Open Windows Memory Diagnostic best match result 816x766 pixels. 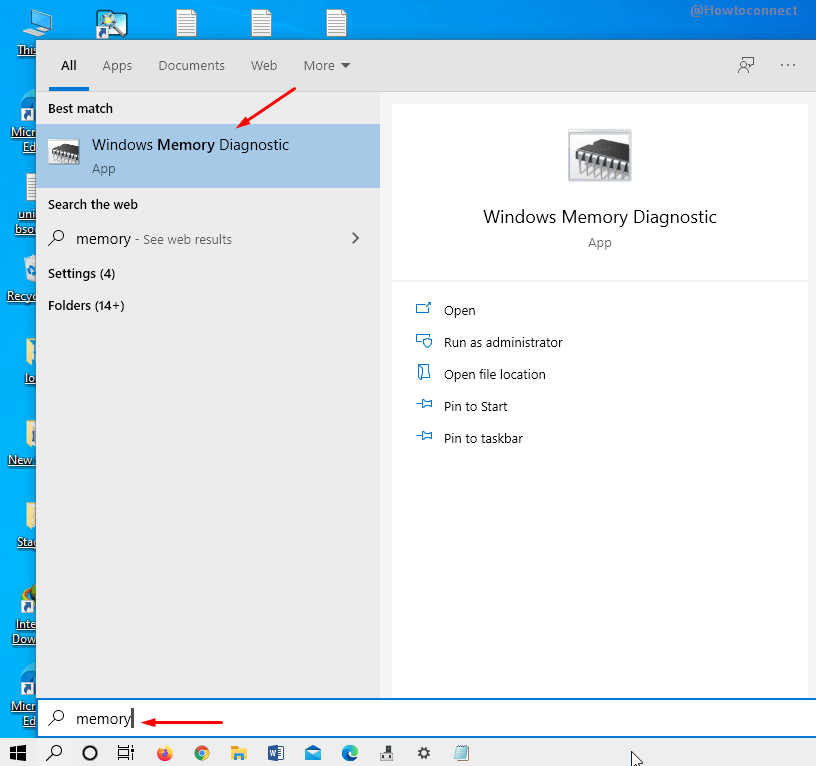click(208, 156)
